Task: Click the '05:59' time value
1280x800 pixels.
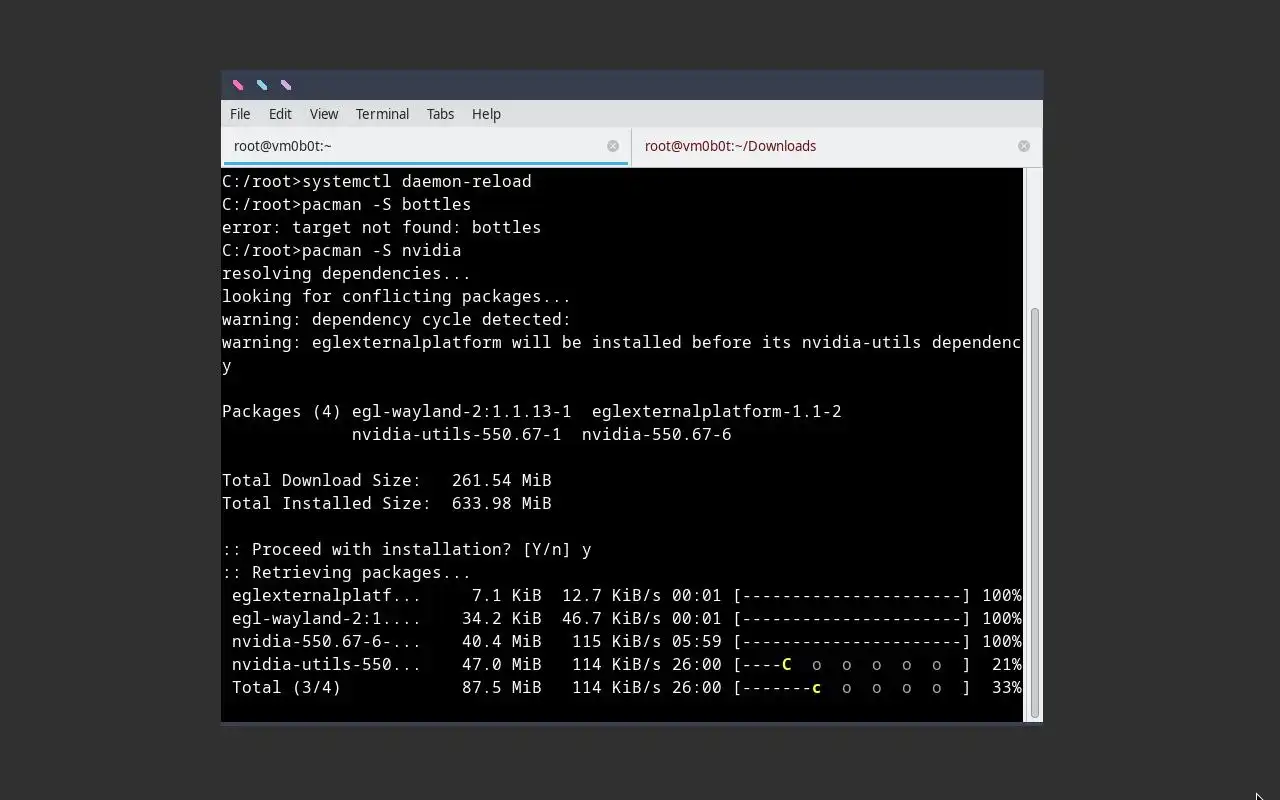Action: point(697,642)
